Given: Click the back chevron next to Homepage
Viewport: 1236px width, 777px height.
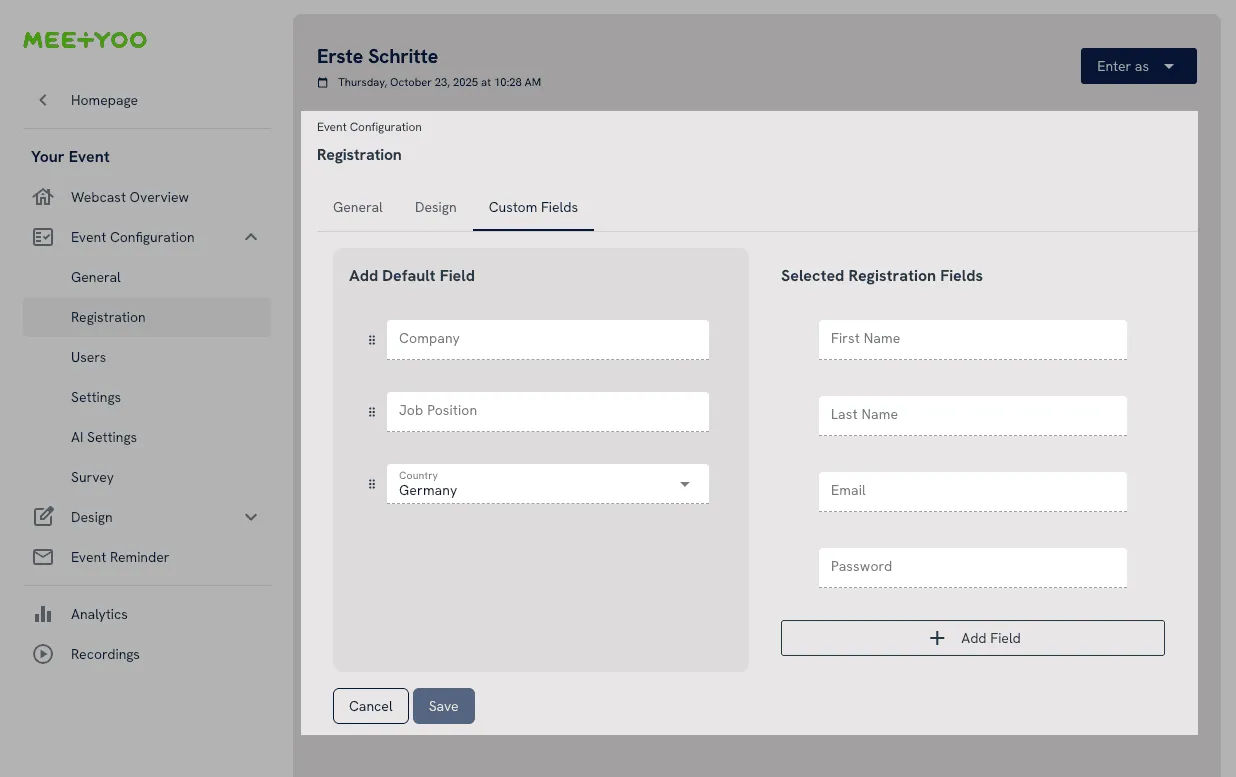Looking at the screenshot, I should point(42,100).
